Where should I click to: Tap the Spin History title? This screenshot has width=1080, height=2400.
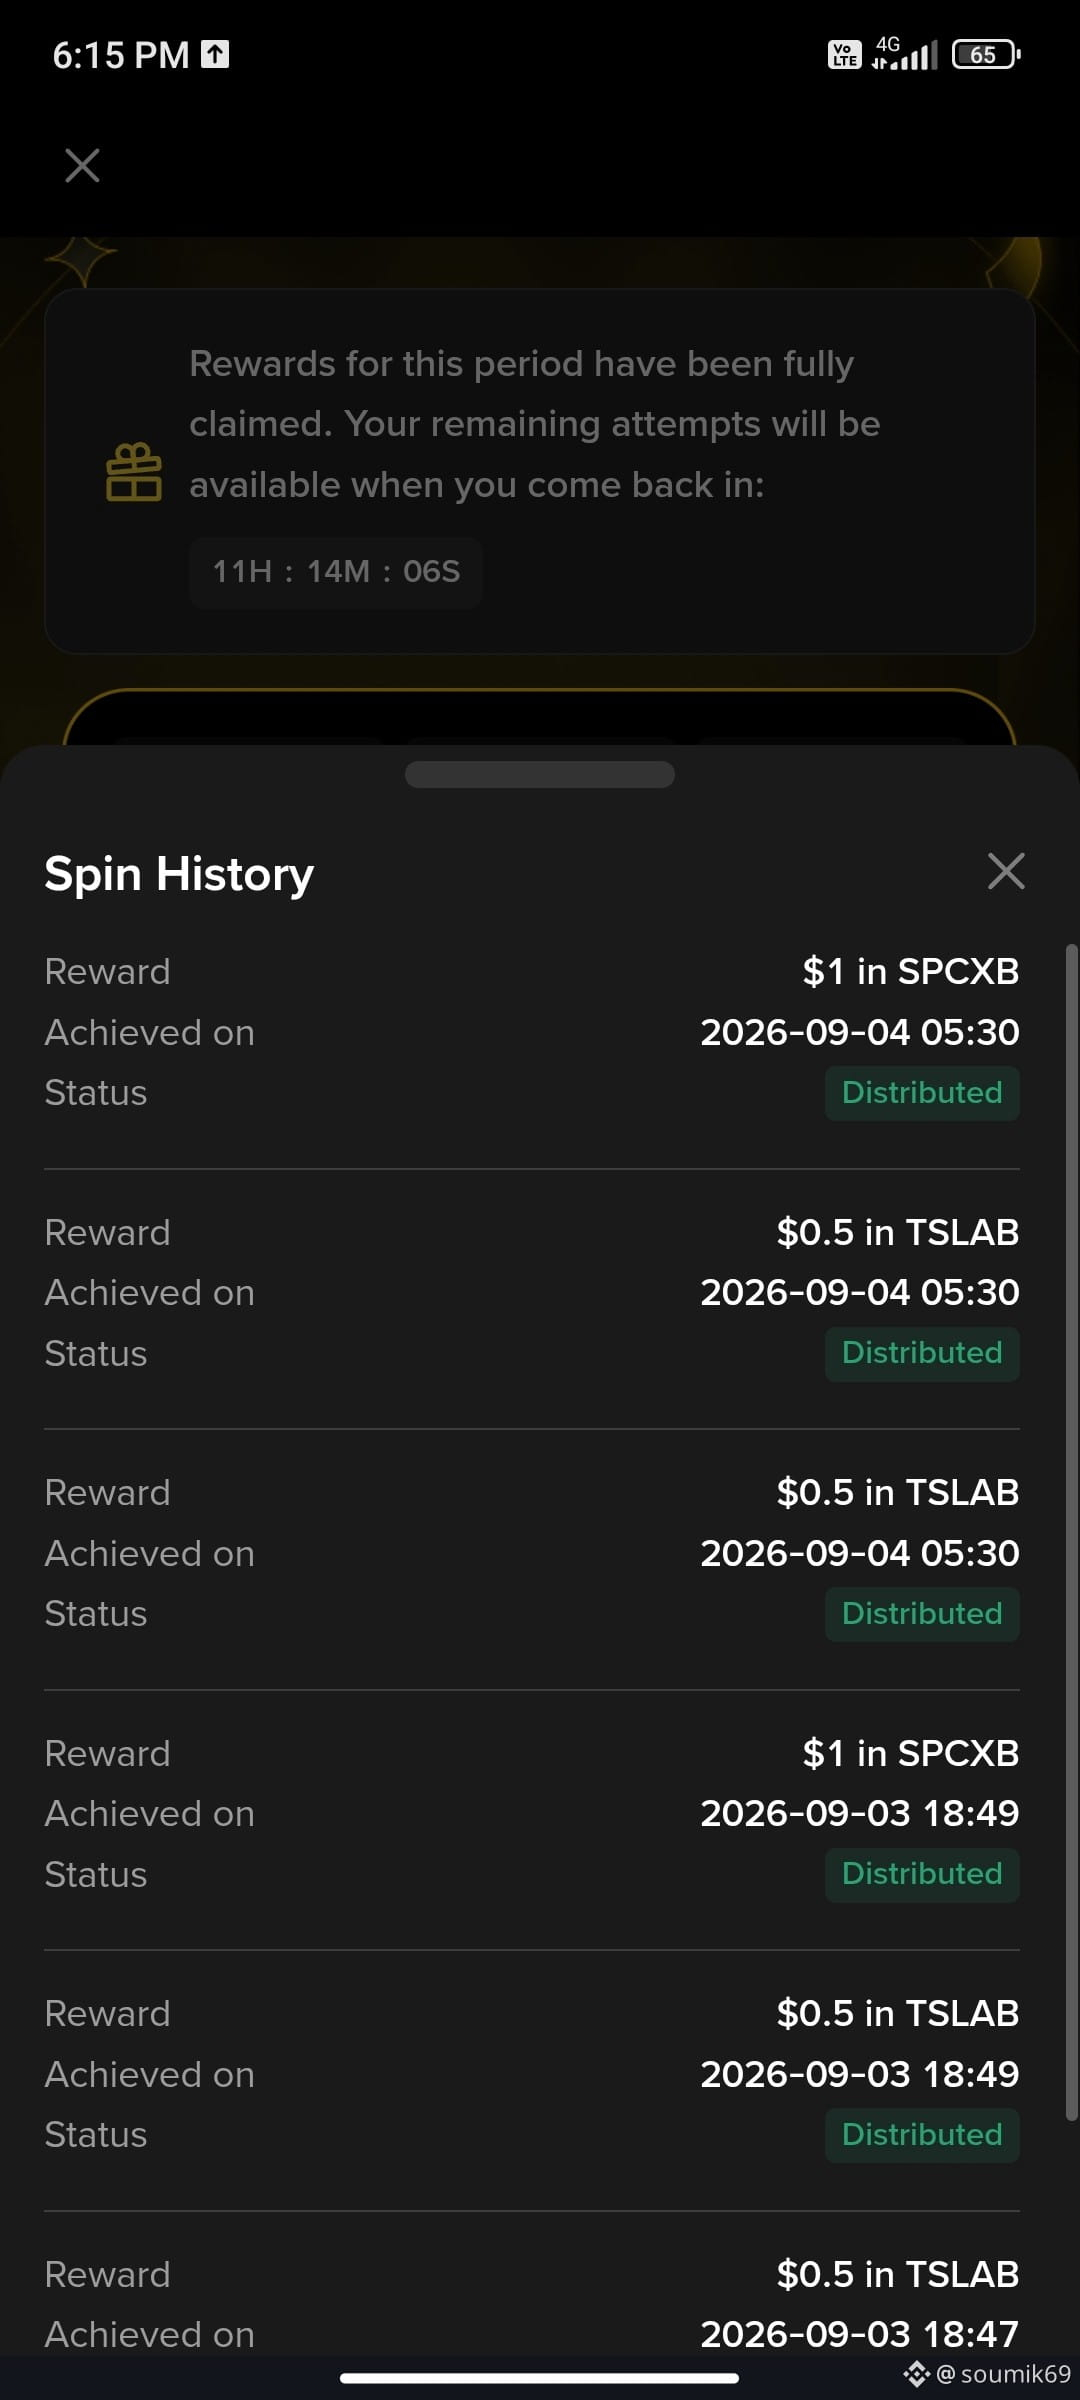click(179, 874)
